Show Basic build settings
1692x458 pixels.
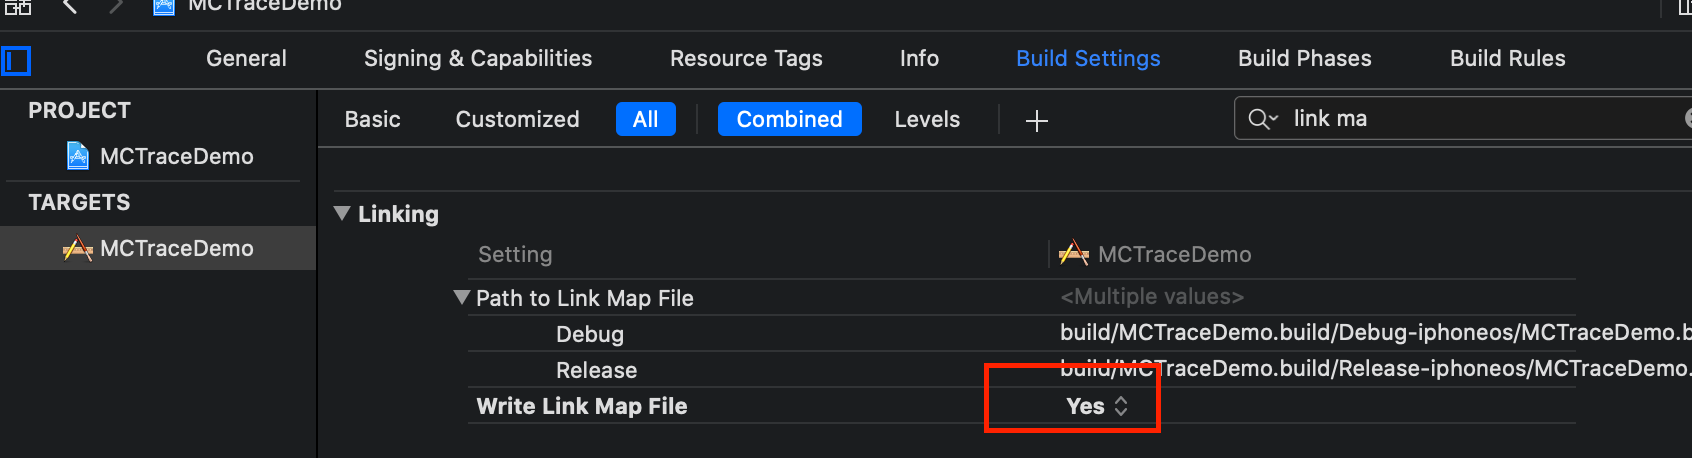click(x=373, y=119)
